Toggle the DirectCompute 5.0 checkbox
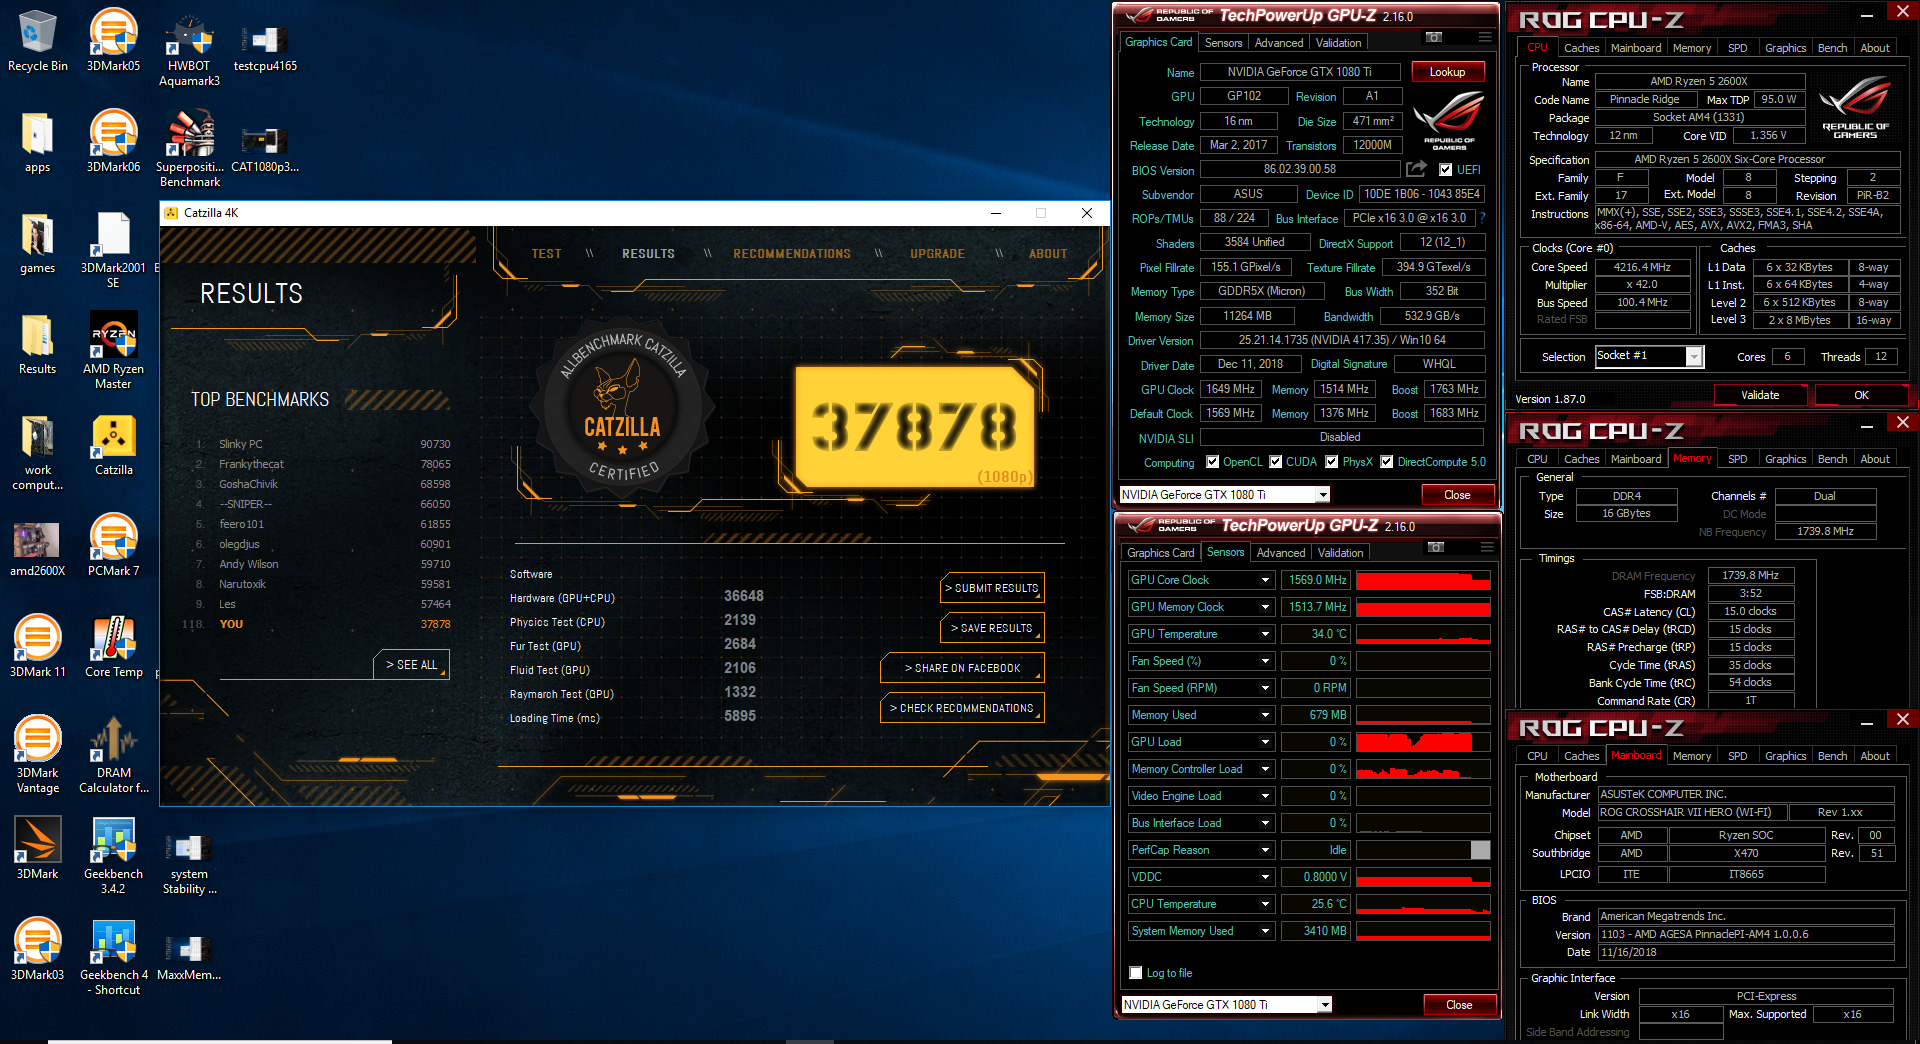Screen dimensions: 1920x1044 [1386, 462]
